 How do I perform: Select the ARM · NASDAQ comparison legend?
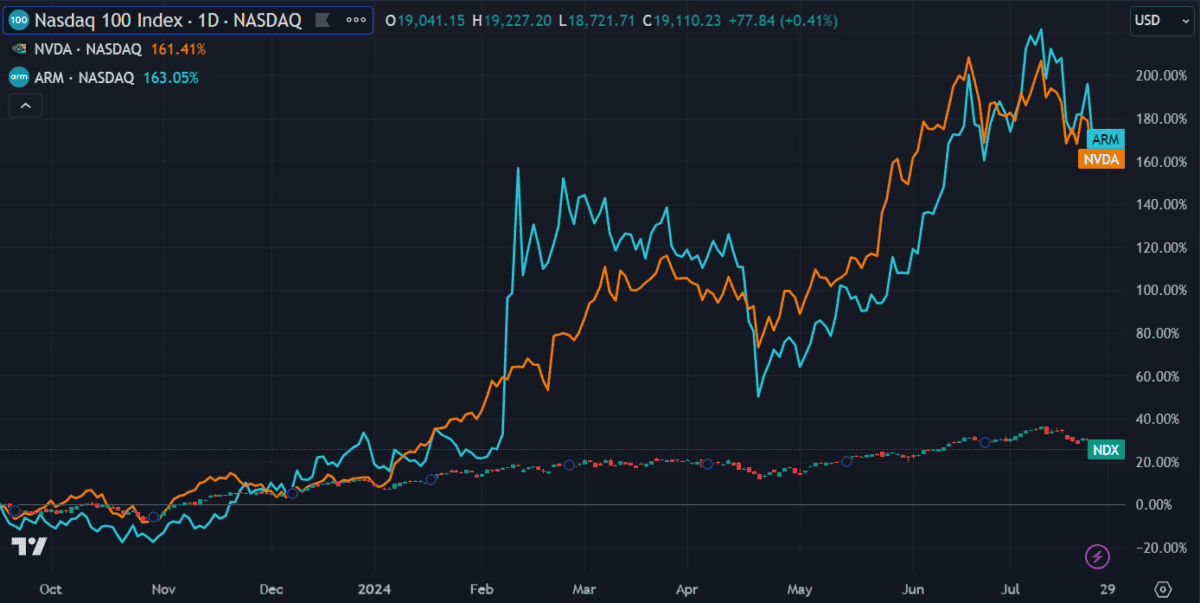86,77
